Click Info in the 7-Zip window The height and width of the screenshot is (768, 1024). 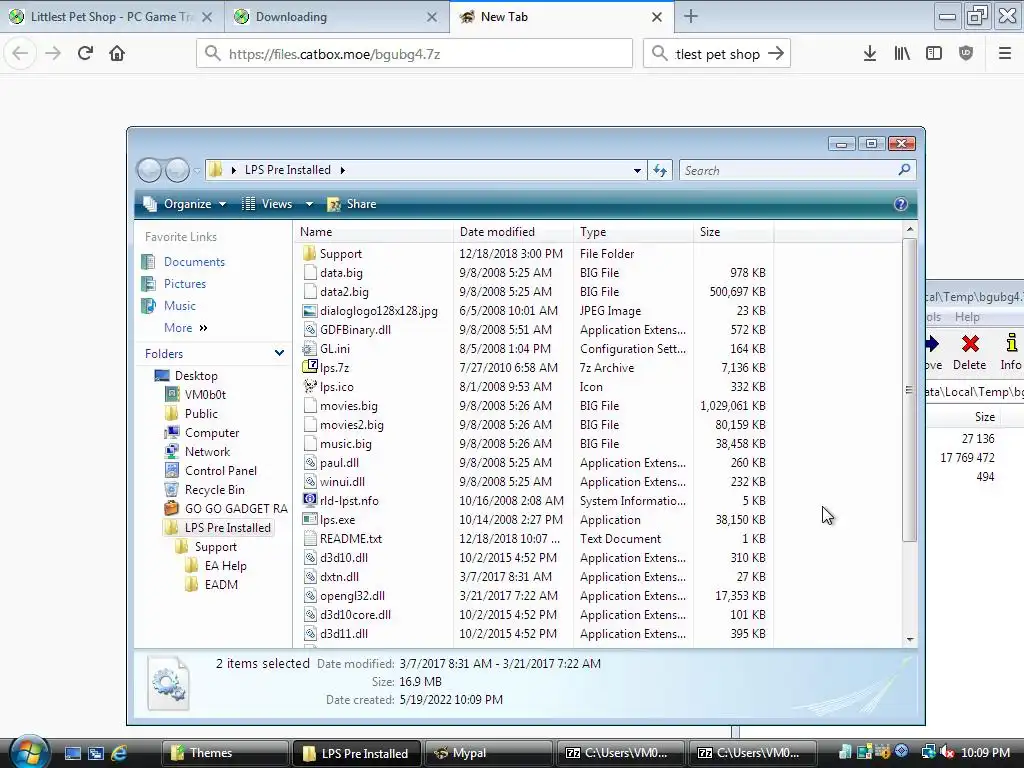click(1010, 353)
